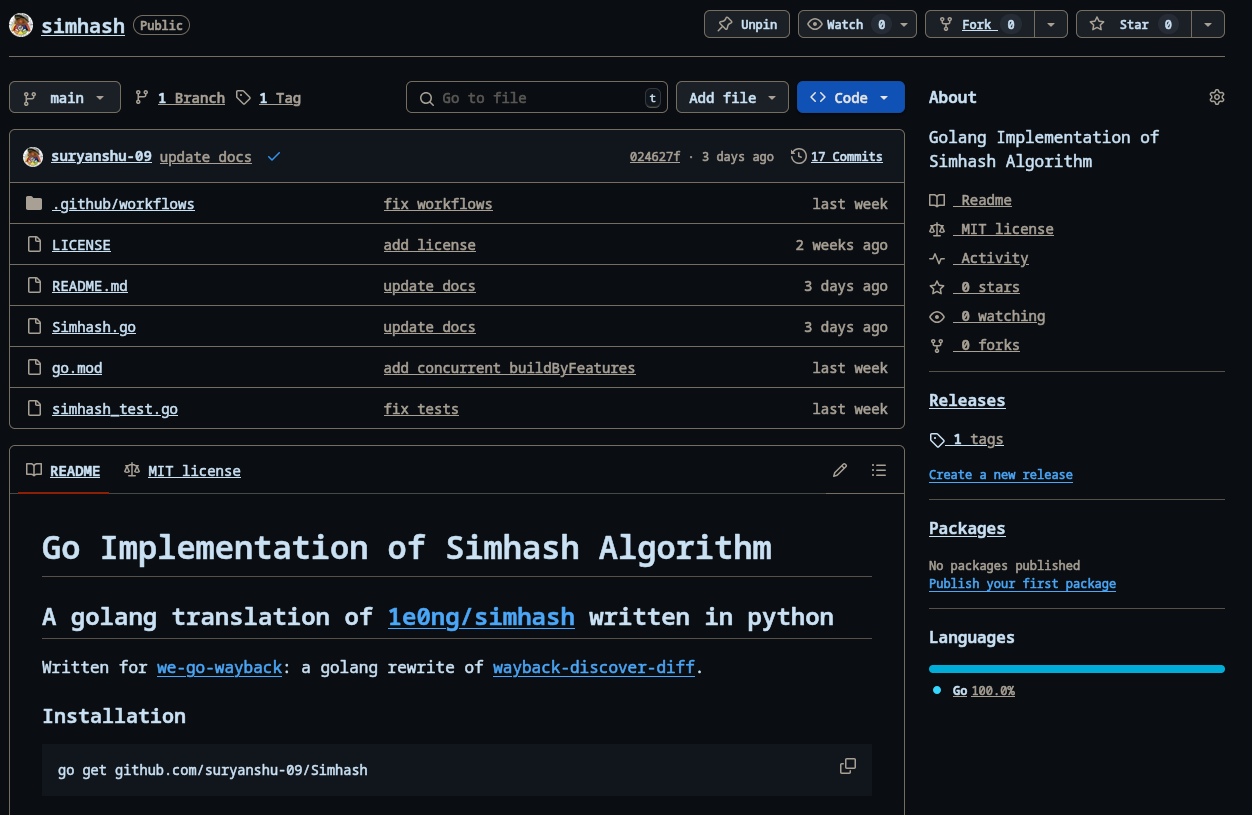Click the file icon beside go.mod
Screen dimensions: 1252x815
pos(34,368)
